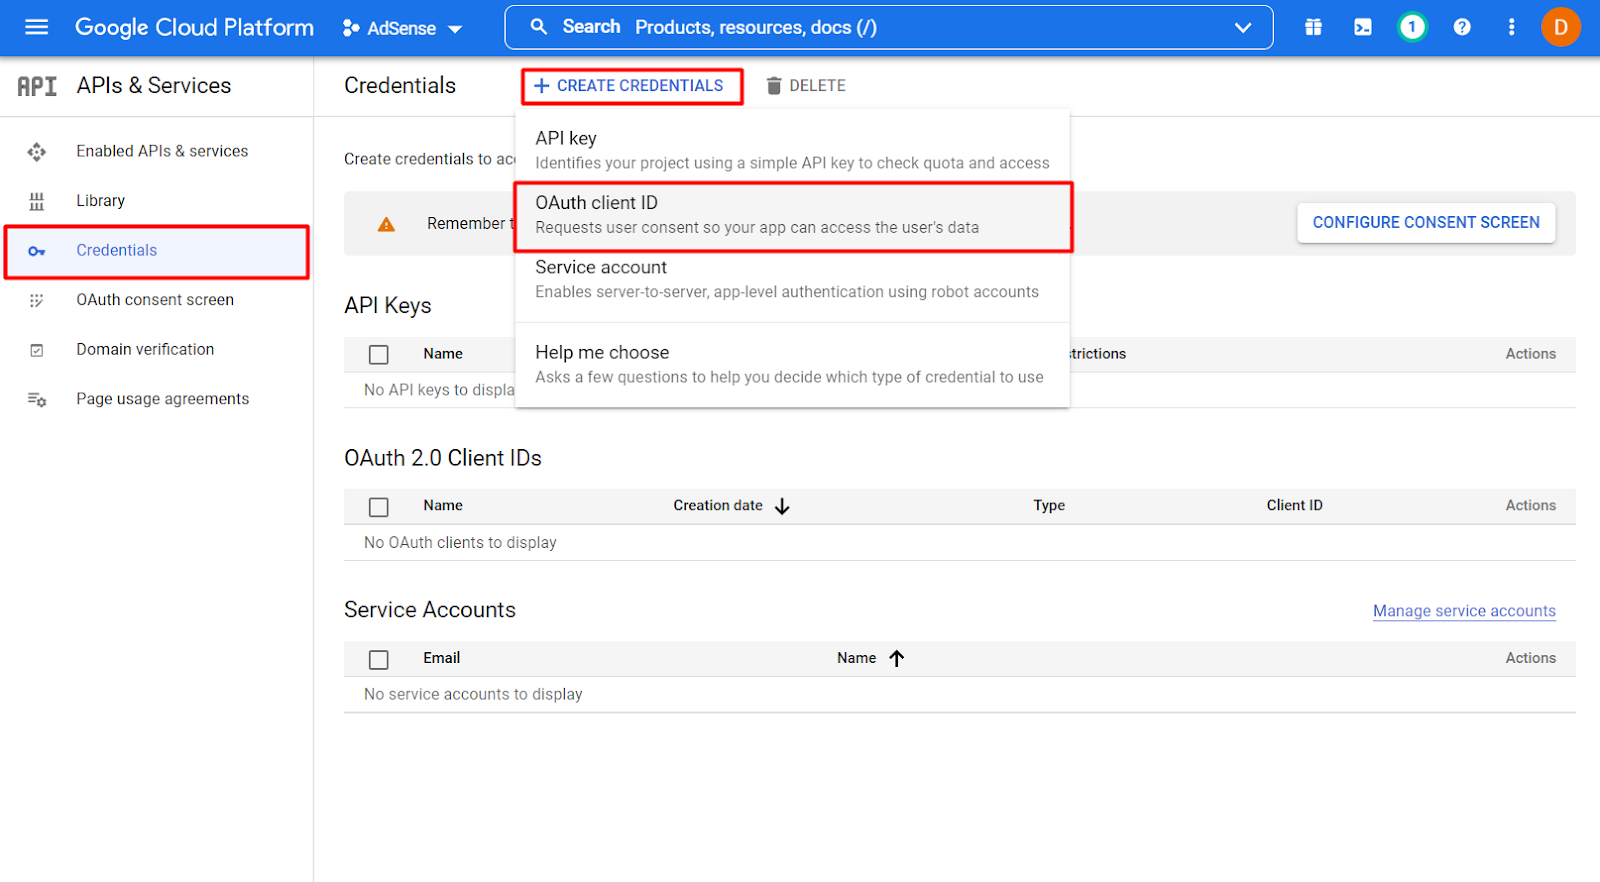Select Credentials in the sidebar

tap(157, 251)
